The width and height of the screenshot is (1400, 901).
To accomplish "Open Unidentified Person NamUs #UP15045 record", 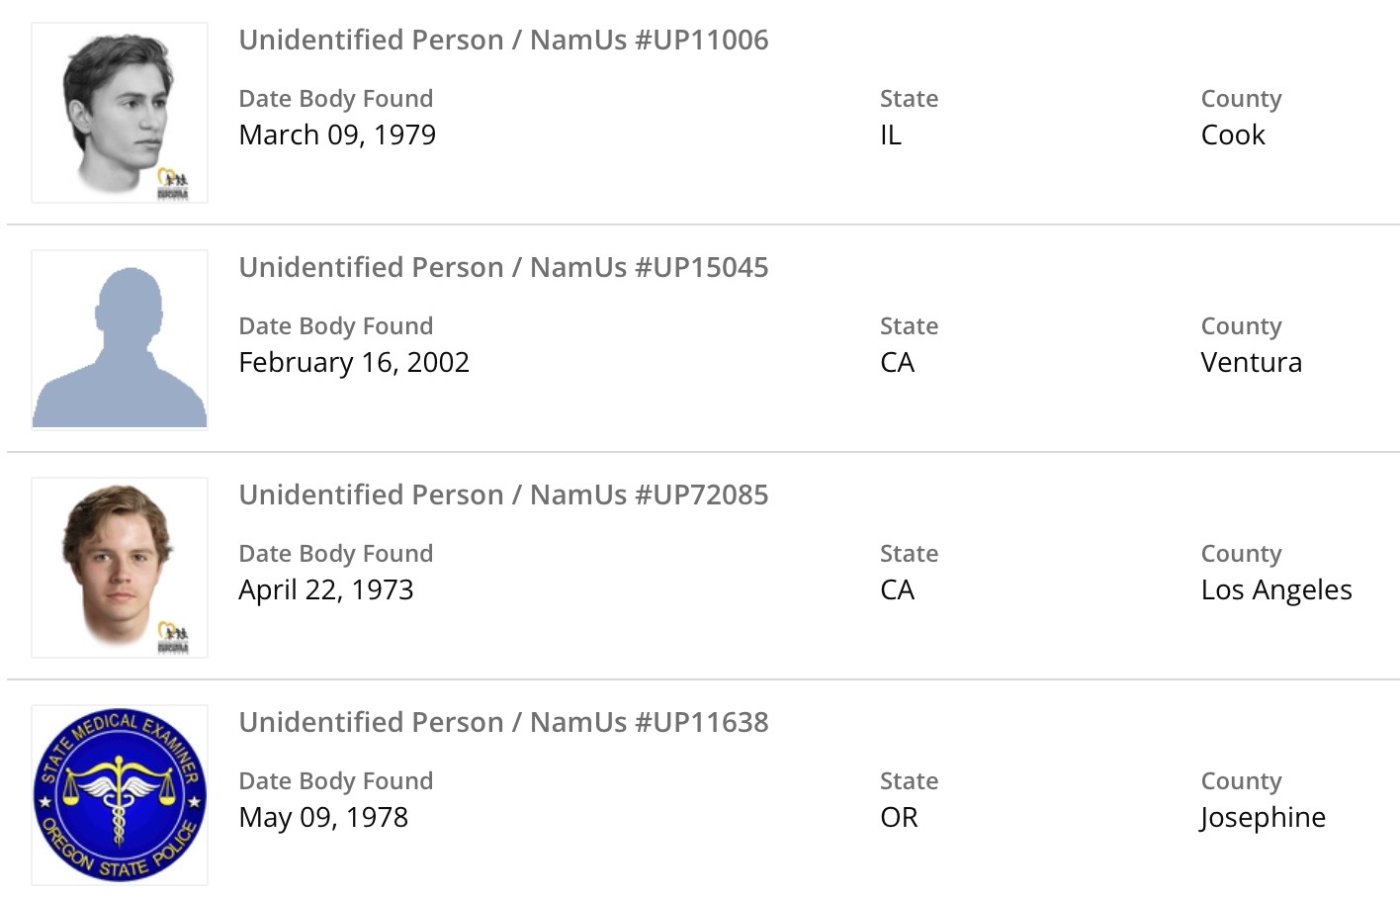I will point(503,267).
